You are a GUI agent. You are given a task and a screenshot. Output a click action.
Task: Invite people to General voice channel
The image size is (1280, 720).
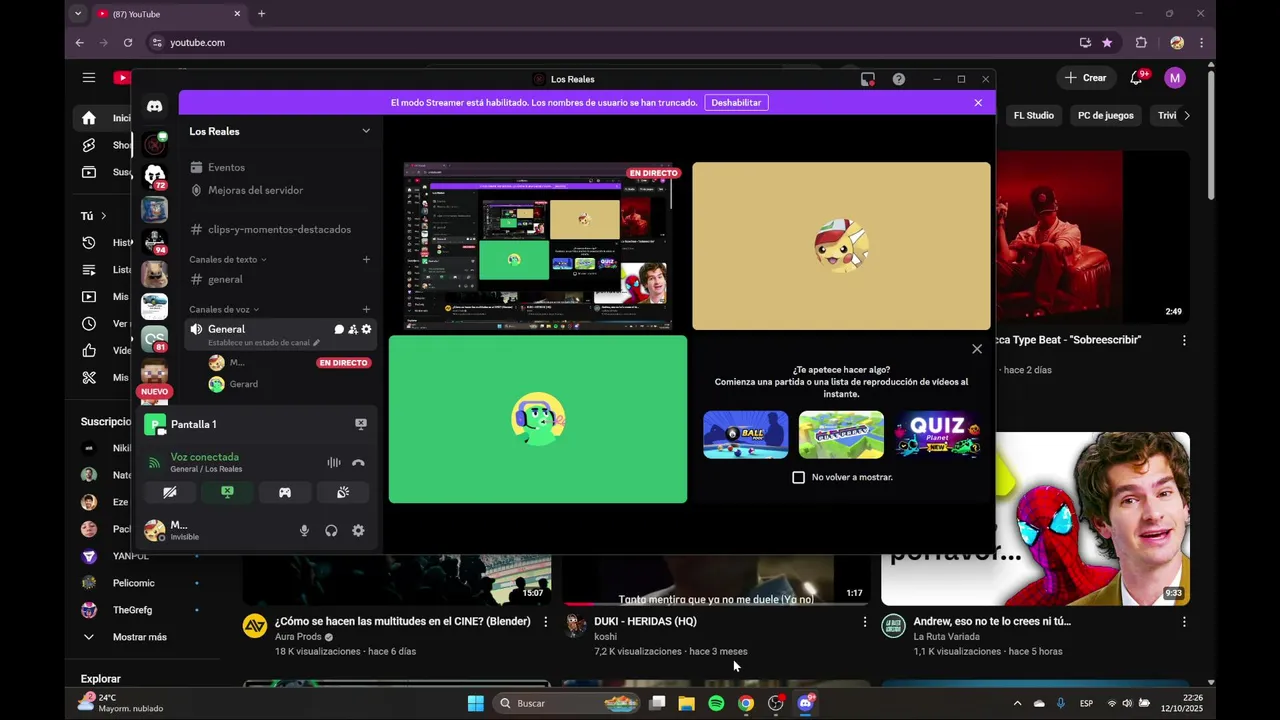coord(353,329)
